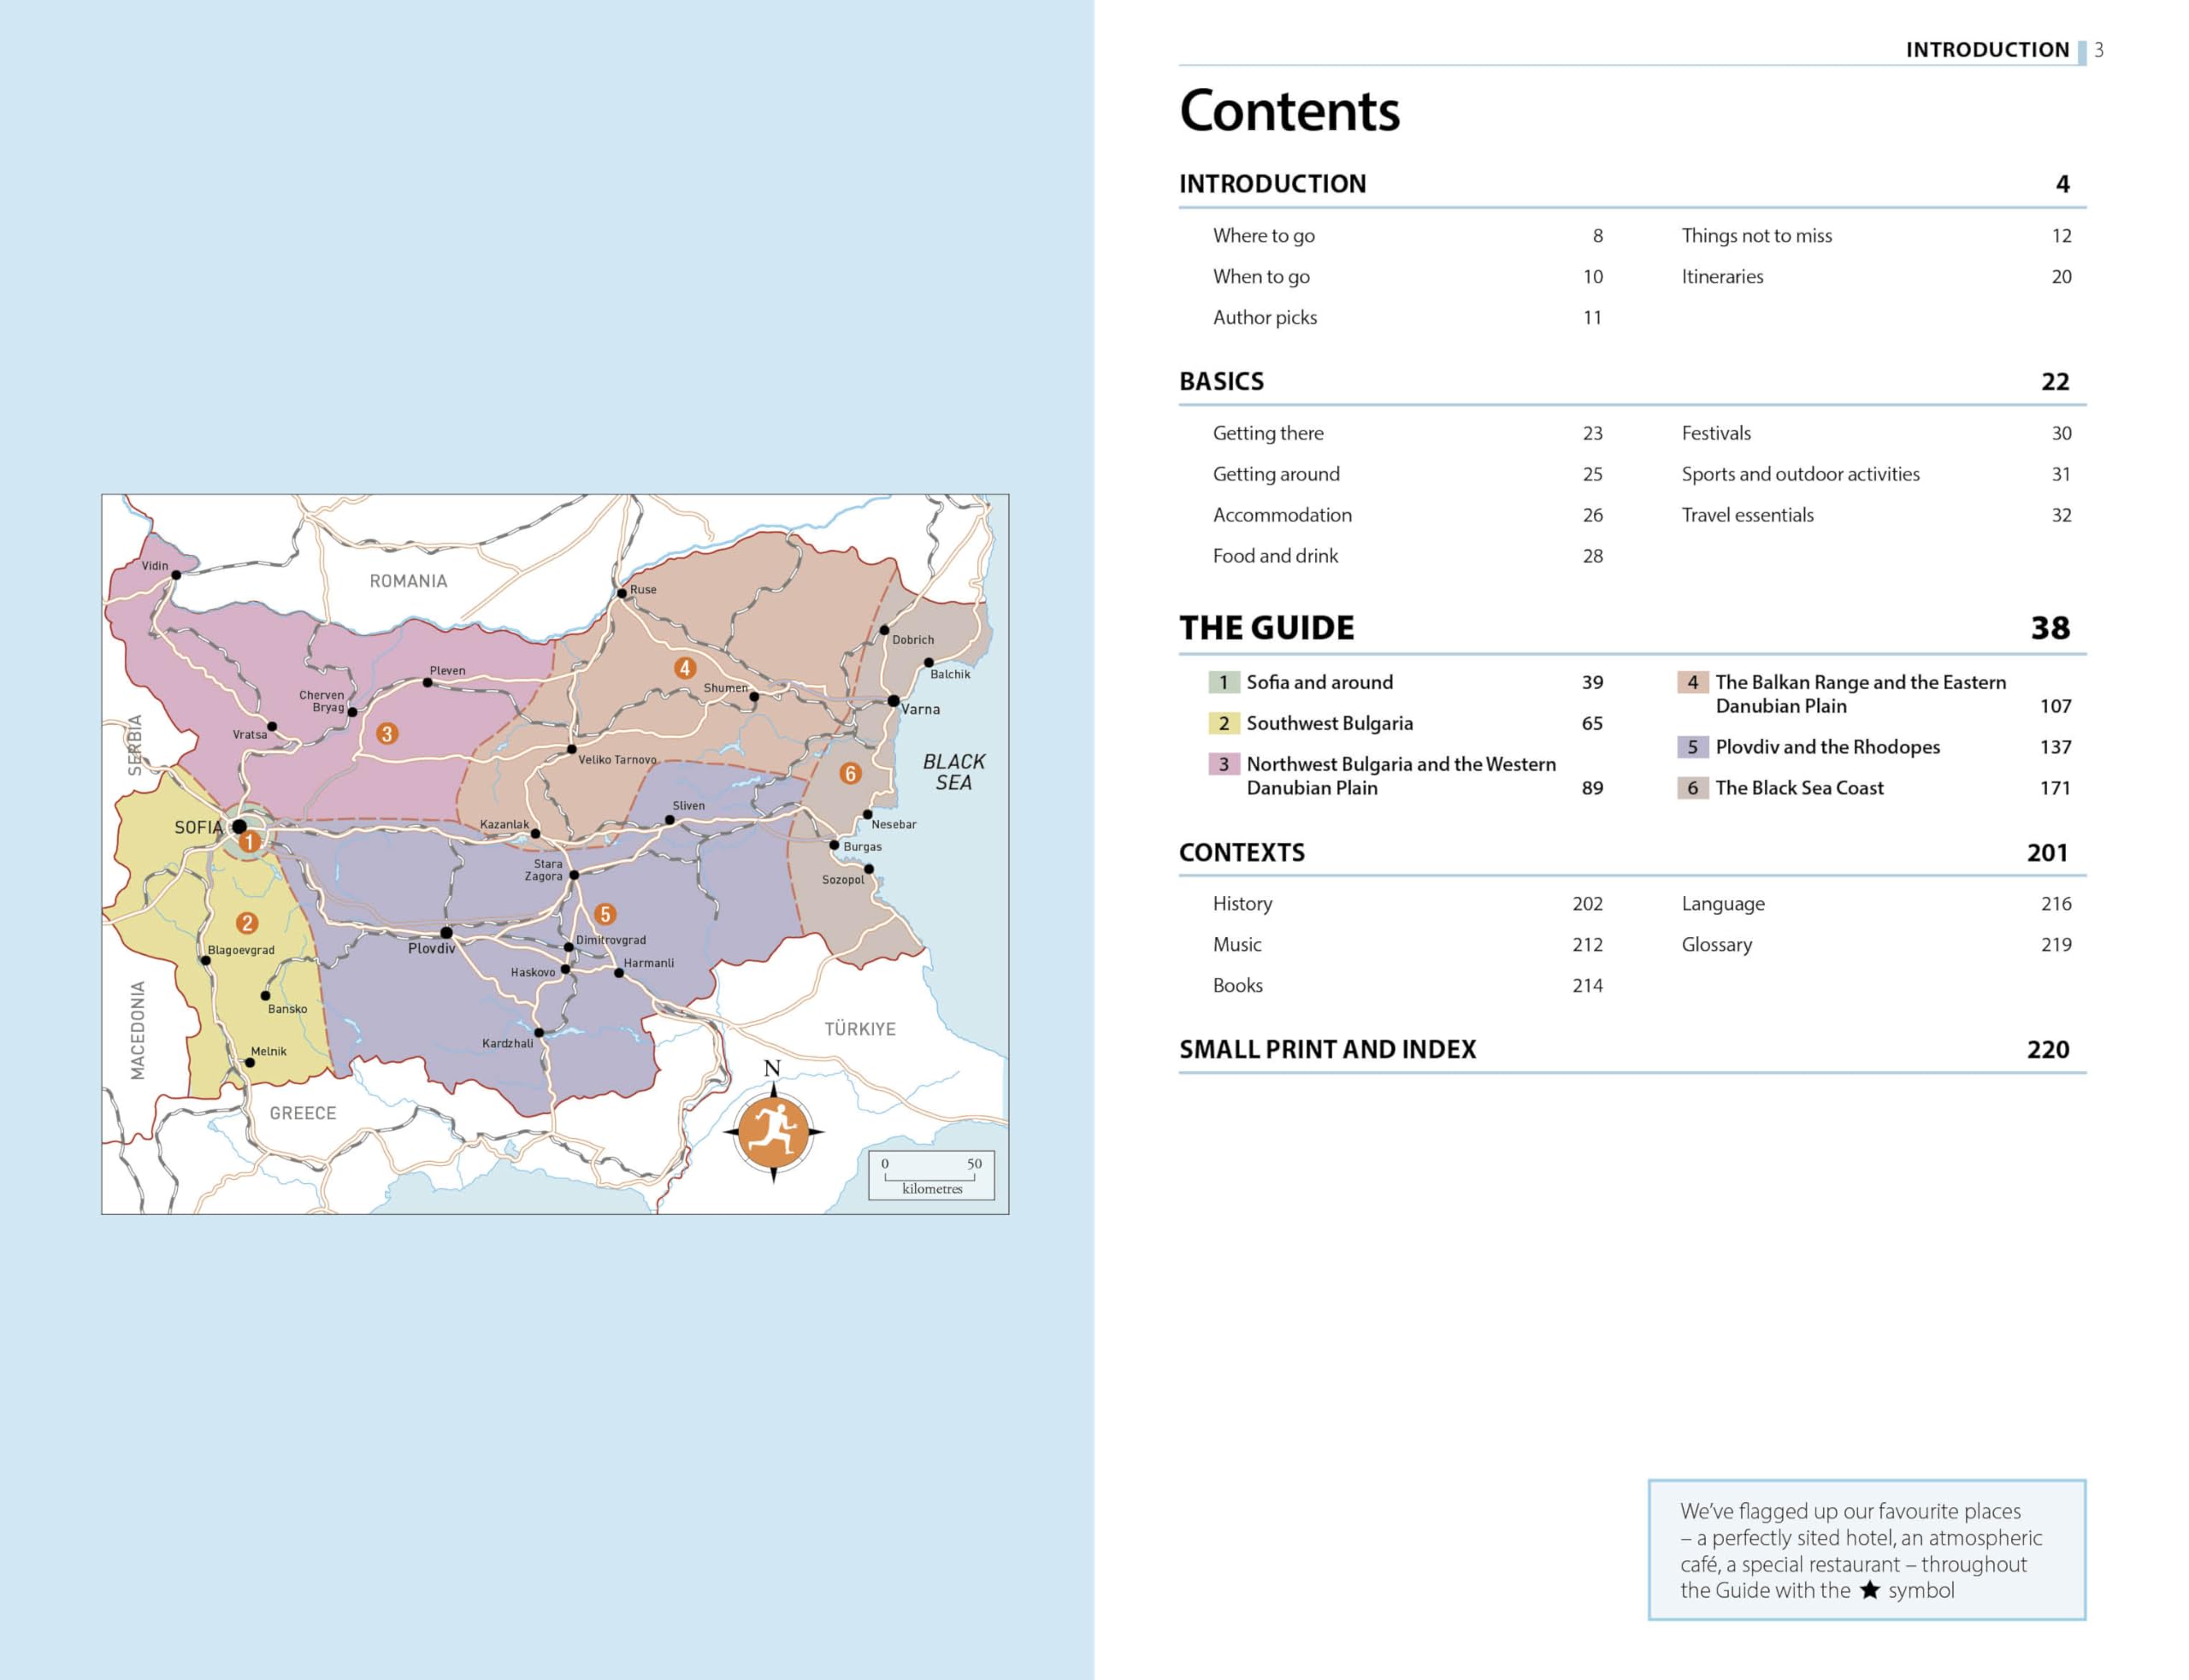Click the Kardzhali label on the map
Viewport: 2189px width, 1680px height.
pos(507,1043)
